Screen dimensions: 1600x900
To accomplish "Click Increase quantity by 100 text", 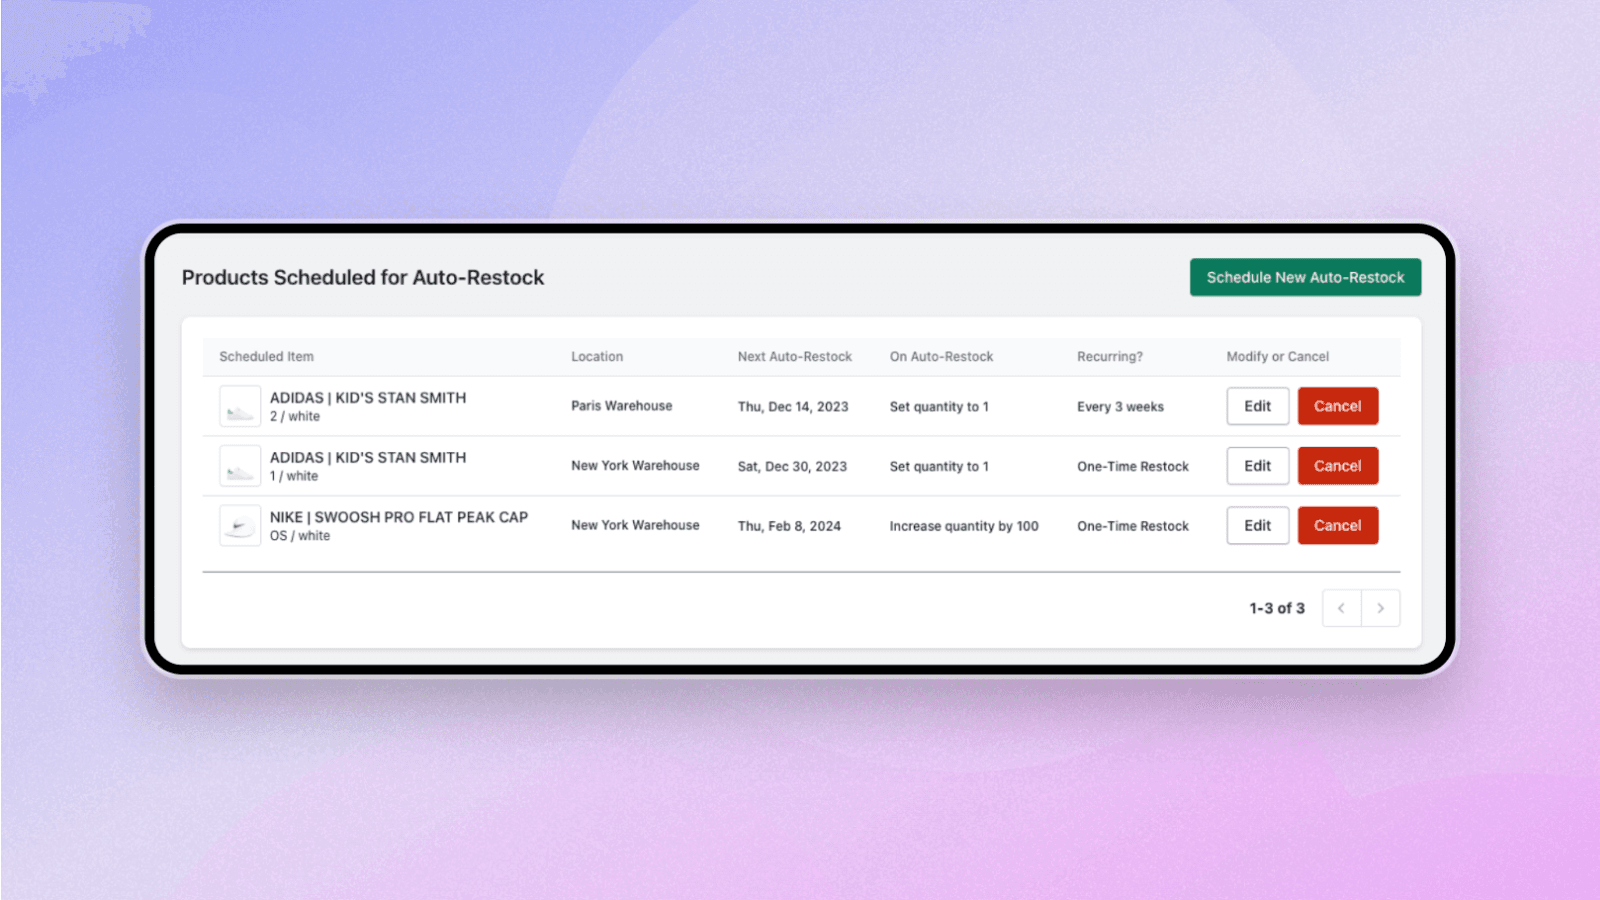I will point(963,526).
